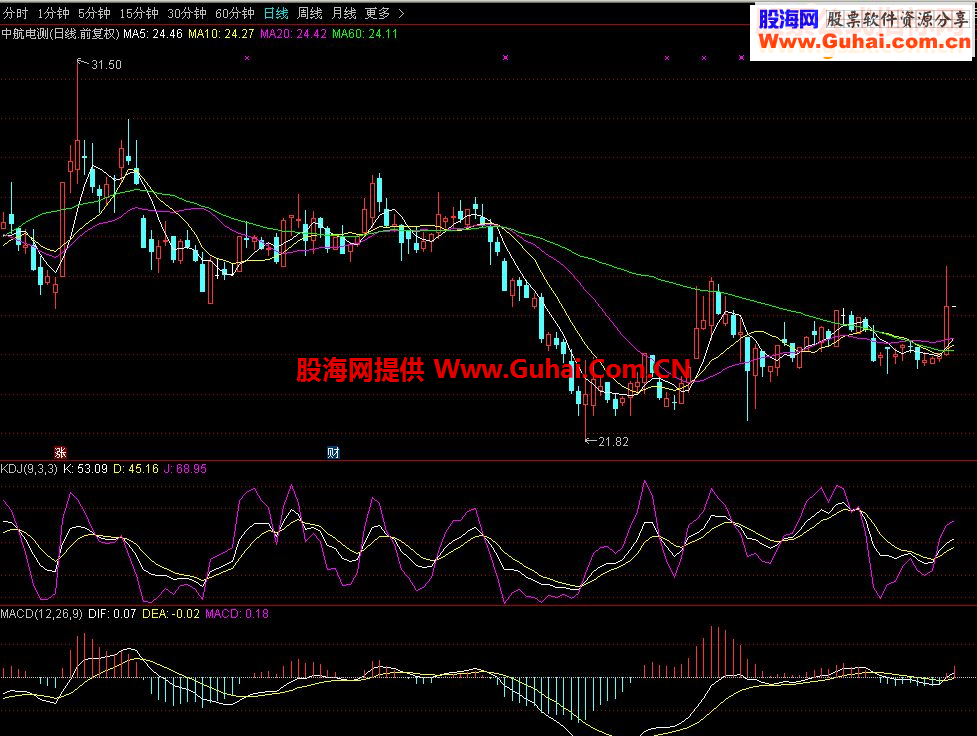Select the 5分钟 period tab

94,13
